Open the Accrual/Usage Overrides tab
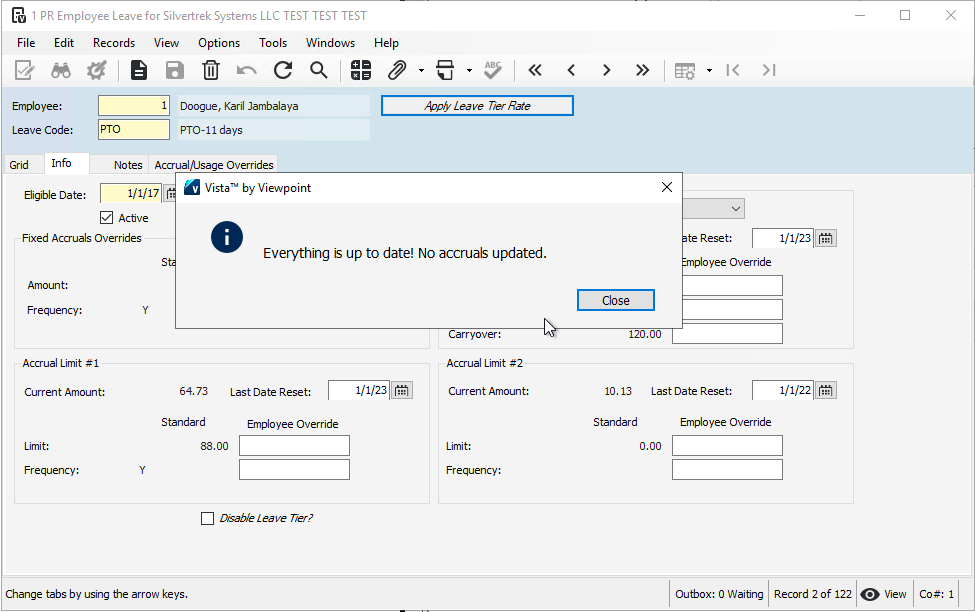975x612 pixels. (x=214, y=165)
